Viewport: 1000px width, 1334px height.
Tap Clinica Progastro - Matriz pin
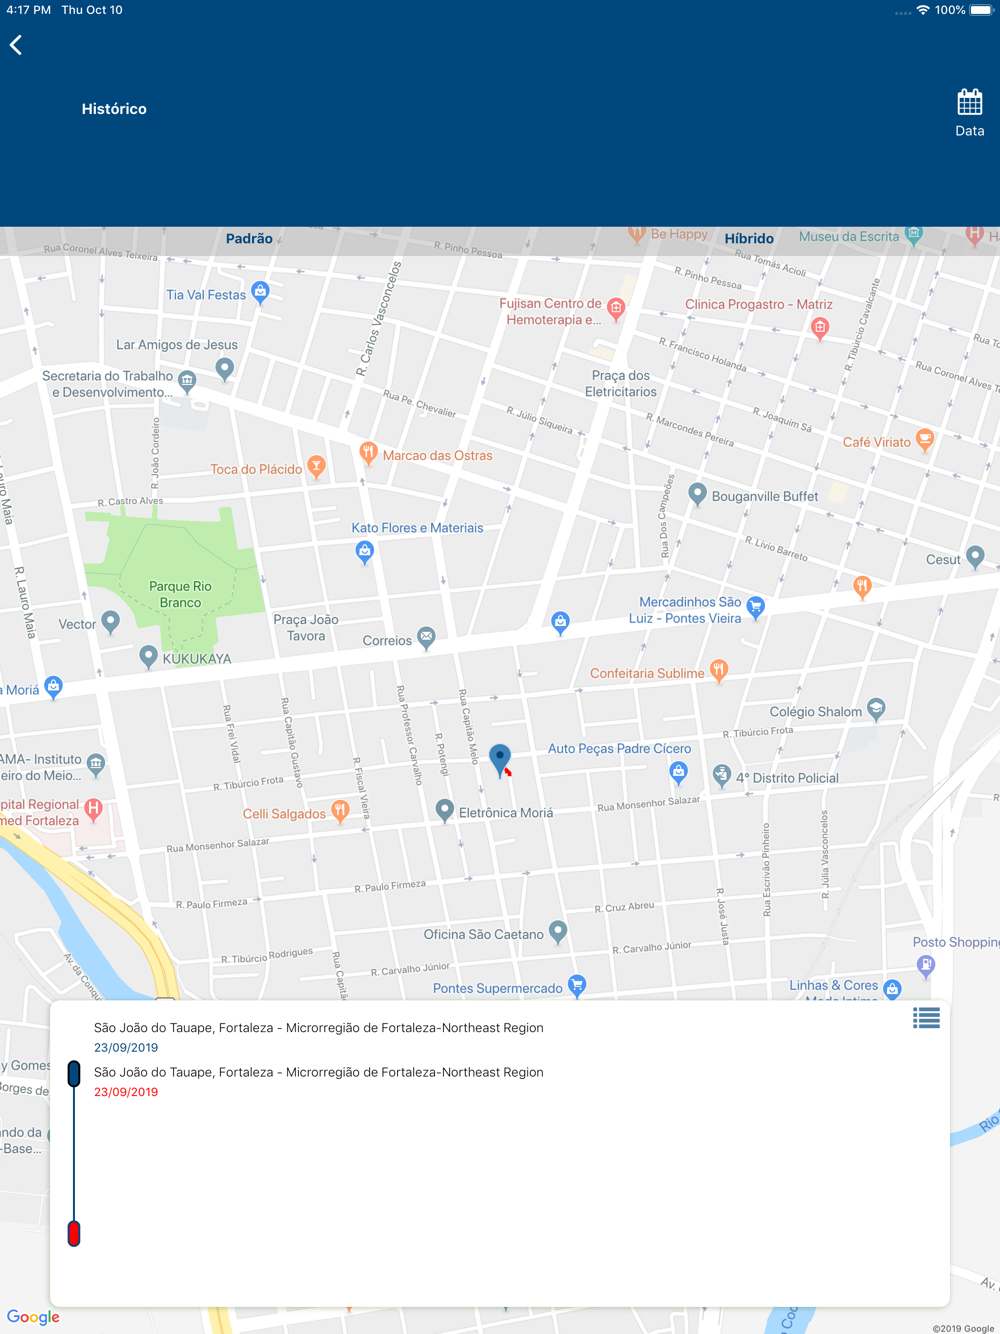point(820,328)
